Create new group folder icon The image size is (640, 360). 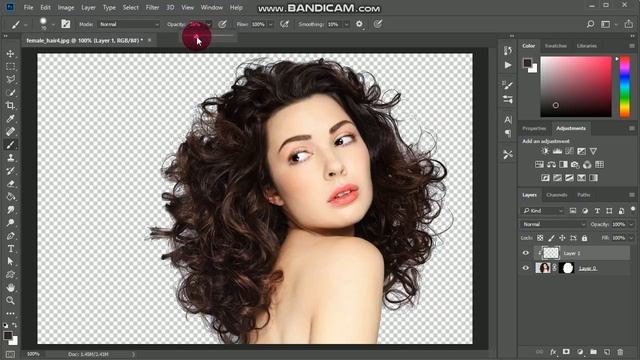point(593,352)
